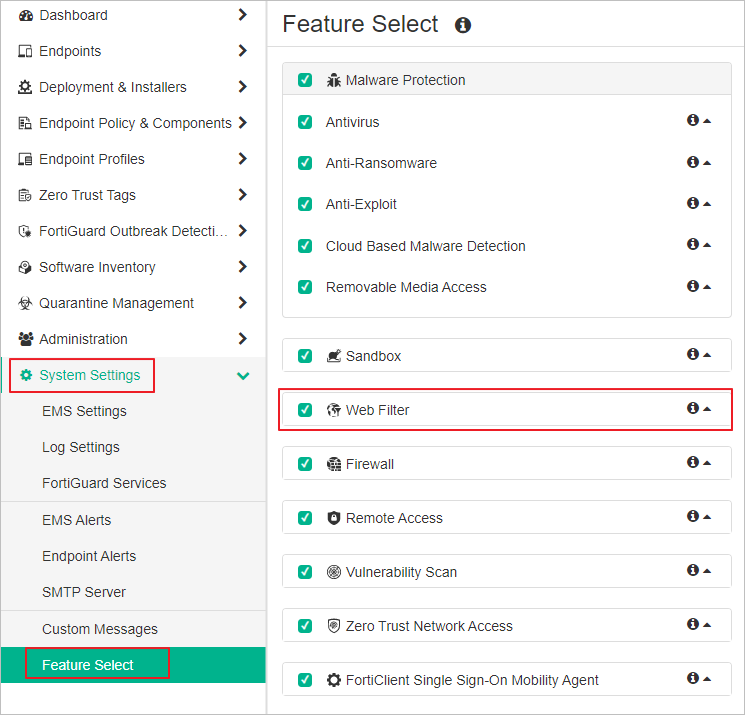Screen dimensions: 745x715
Task: Toggle the Antivirus checkbox
Action: [x=305, y=122]
